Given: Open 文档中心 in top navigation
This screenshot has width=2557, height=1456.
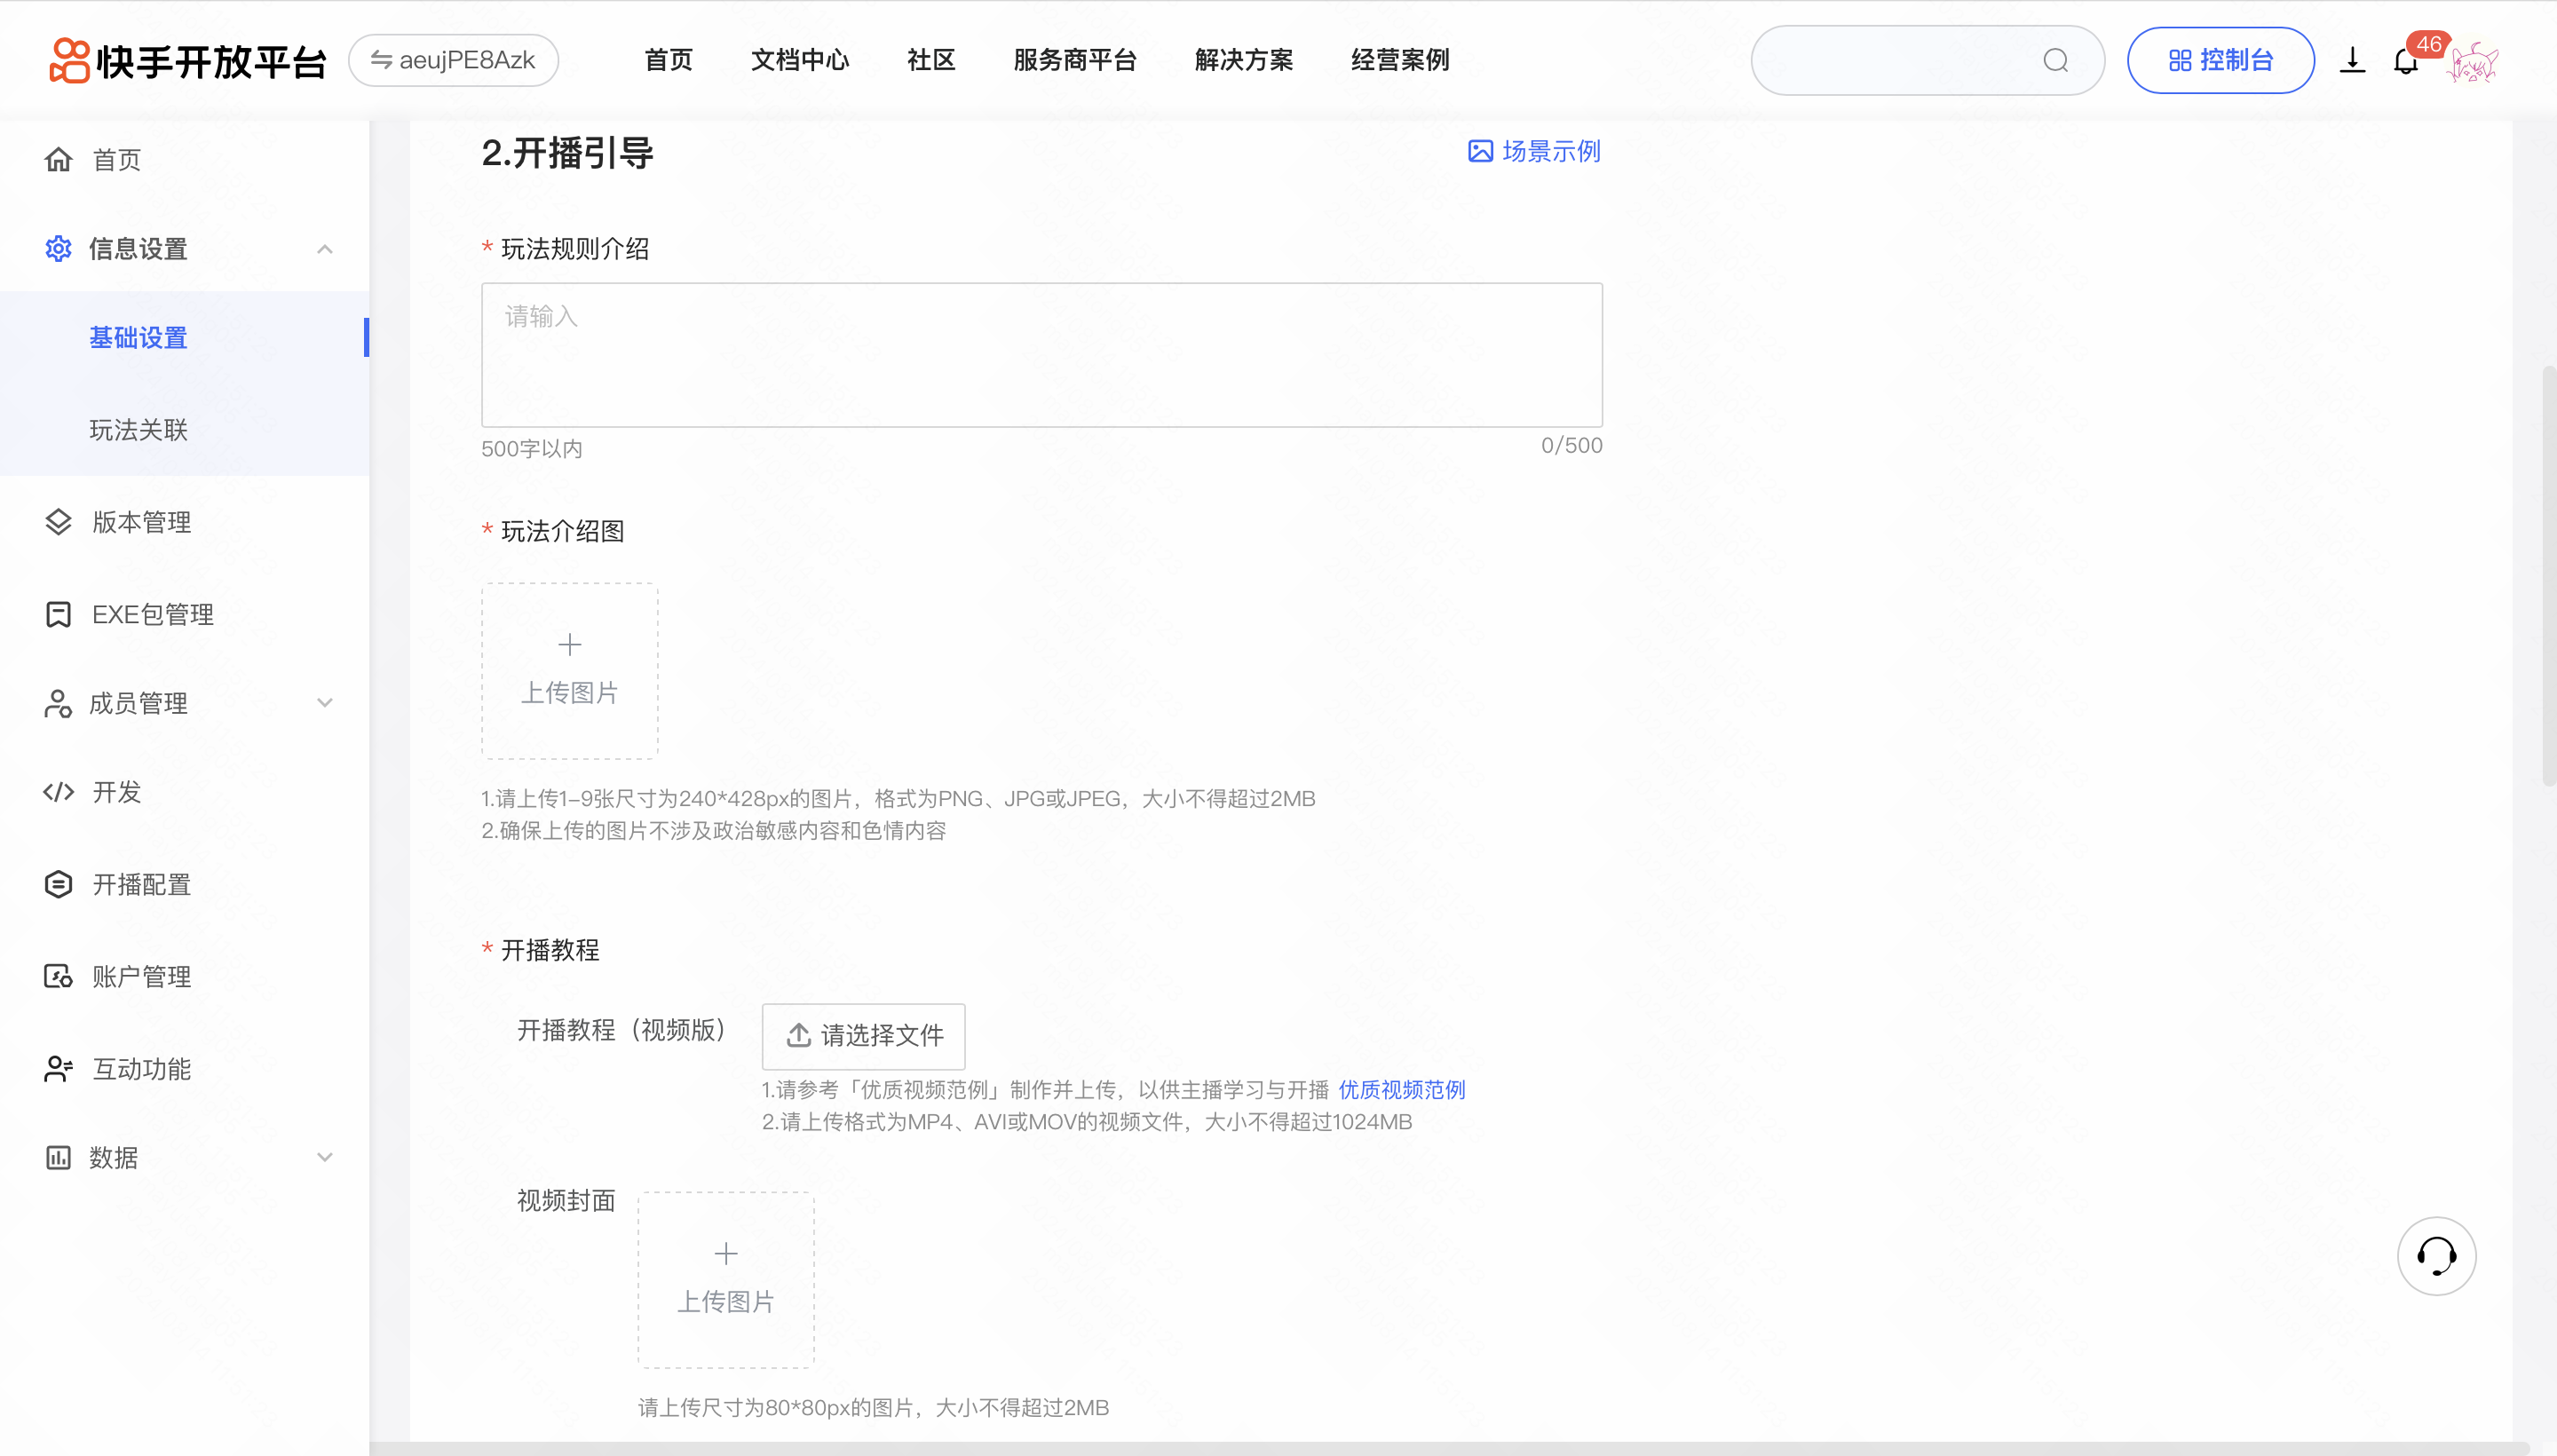Looking at the screenshot, I should coord(799,61).
